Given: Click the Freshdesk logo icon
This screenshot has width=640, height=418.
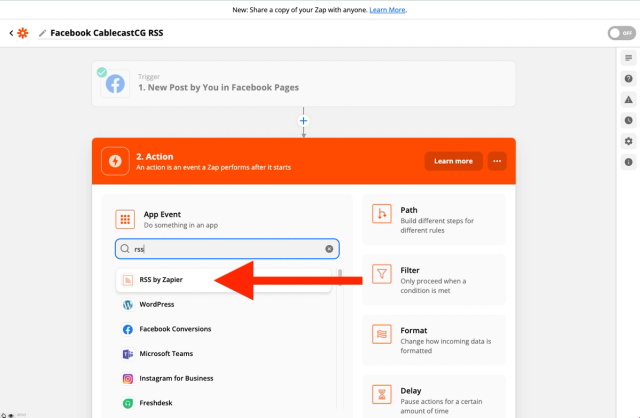Looking at the screenshot, I should pos(128,403).
